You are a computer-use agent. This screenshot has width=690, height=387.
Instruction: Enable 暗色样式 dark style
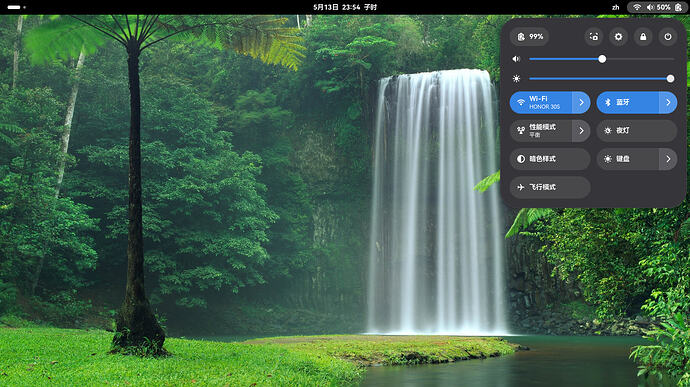click(x=550, y=159)
